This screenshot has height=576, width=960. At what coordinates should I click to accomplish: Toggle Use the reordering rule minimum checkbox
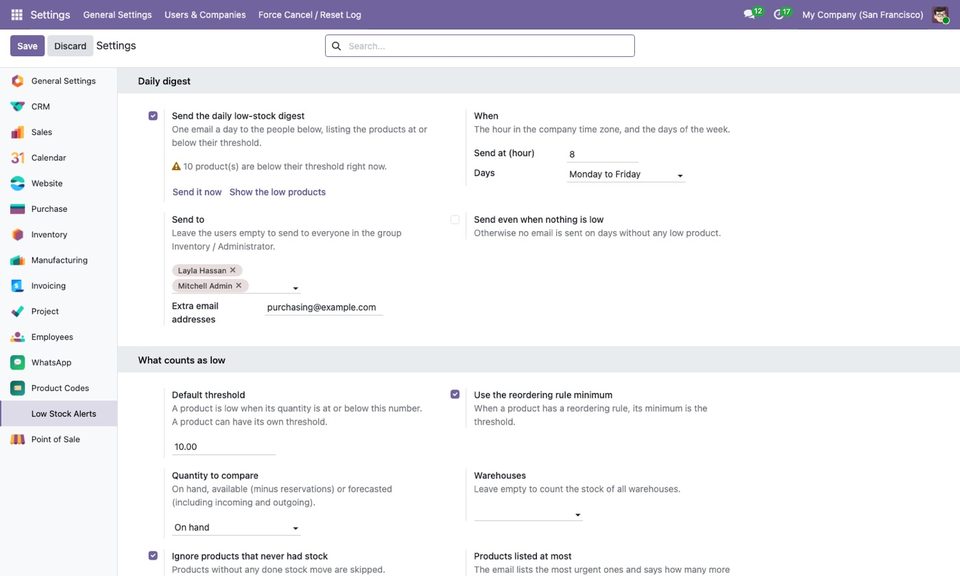pos(455,394)
